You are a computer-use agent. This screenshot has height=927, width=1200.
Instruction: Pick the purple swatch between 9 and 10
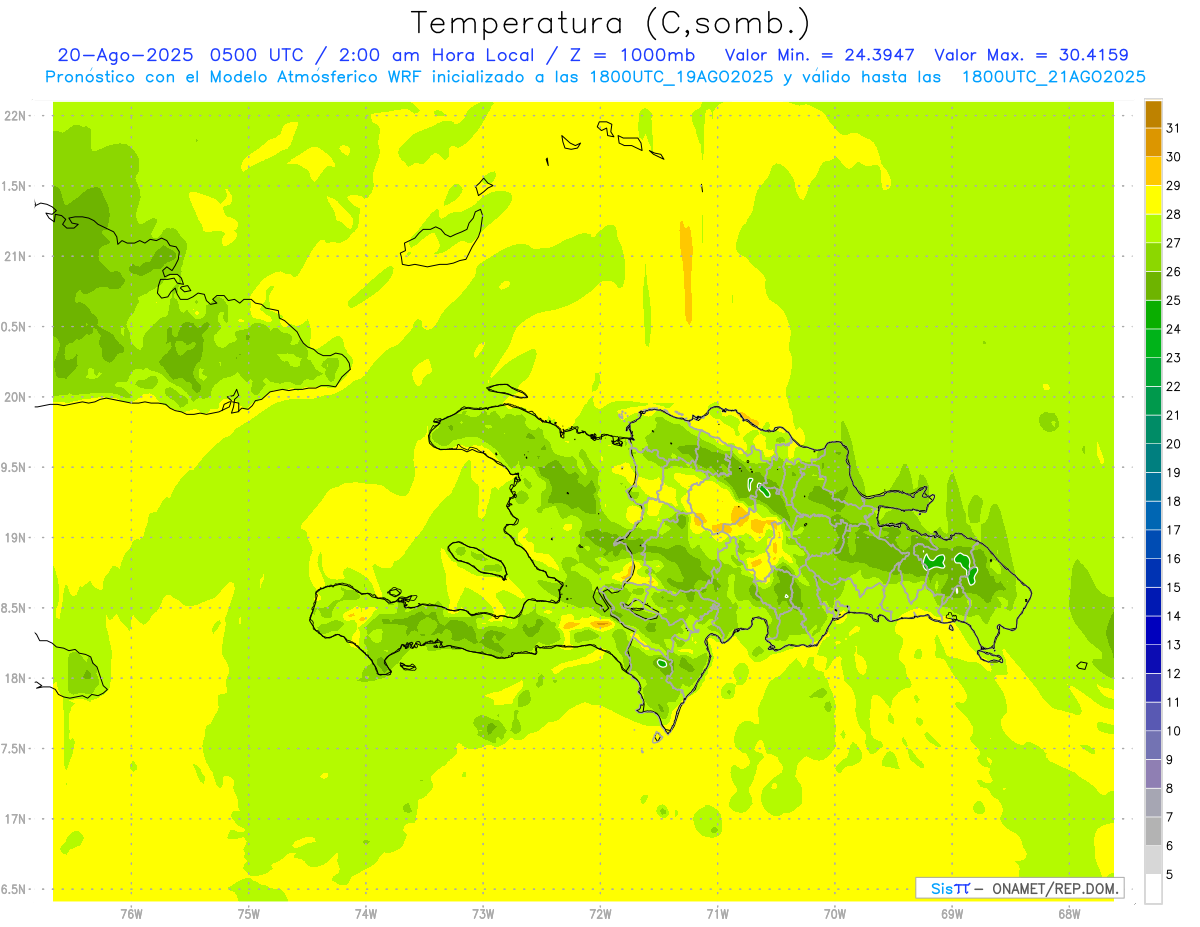pyautogui.click(x=1153, y=745)
